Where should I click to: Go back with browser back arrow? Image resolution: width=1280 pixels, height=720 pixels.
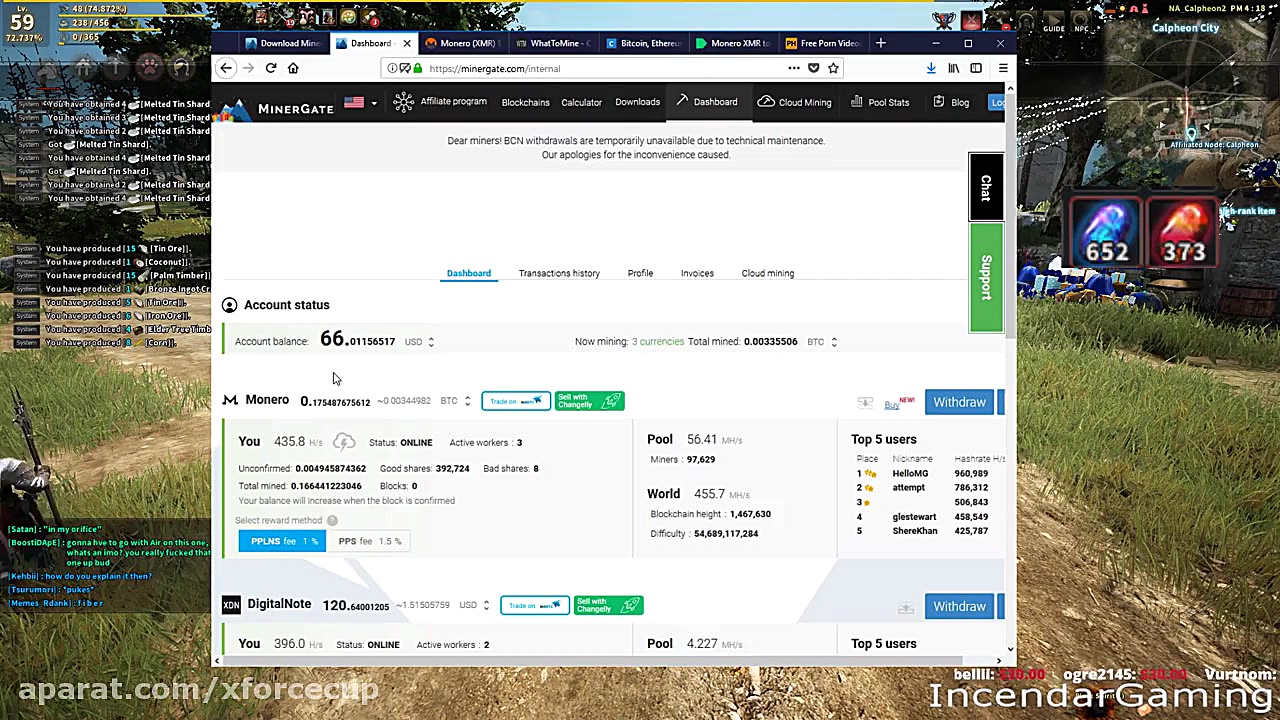click(x=226, y=68)
